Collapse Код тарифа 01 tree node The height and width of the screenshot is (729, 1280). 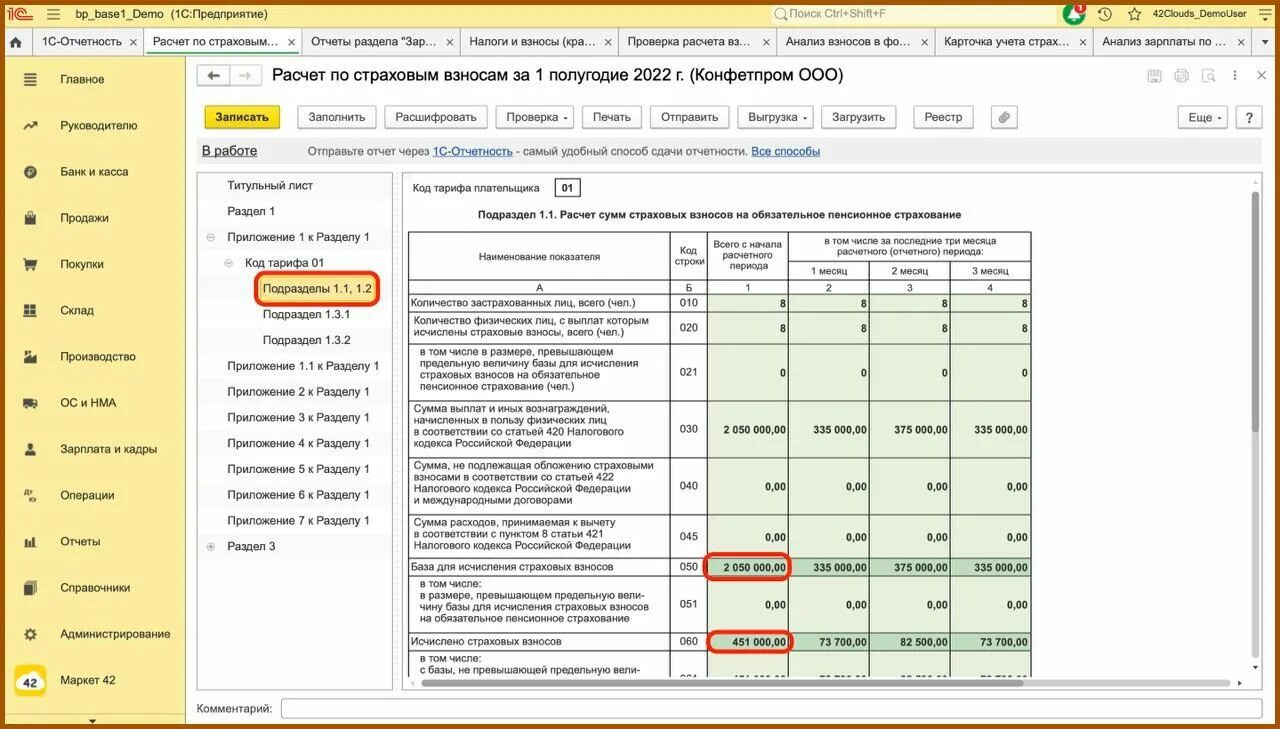pos(228,263)
